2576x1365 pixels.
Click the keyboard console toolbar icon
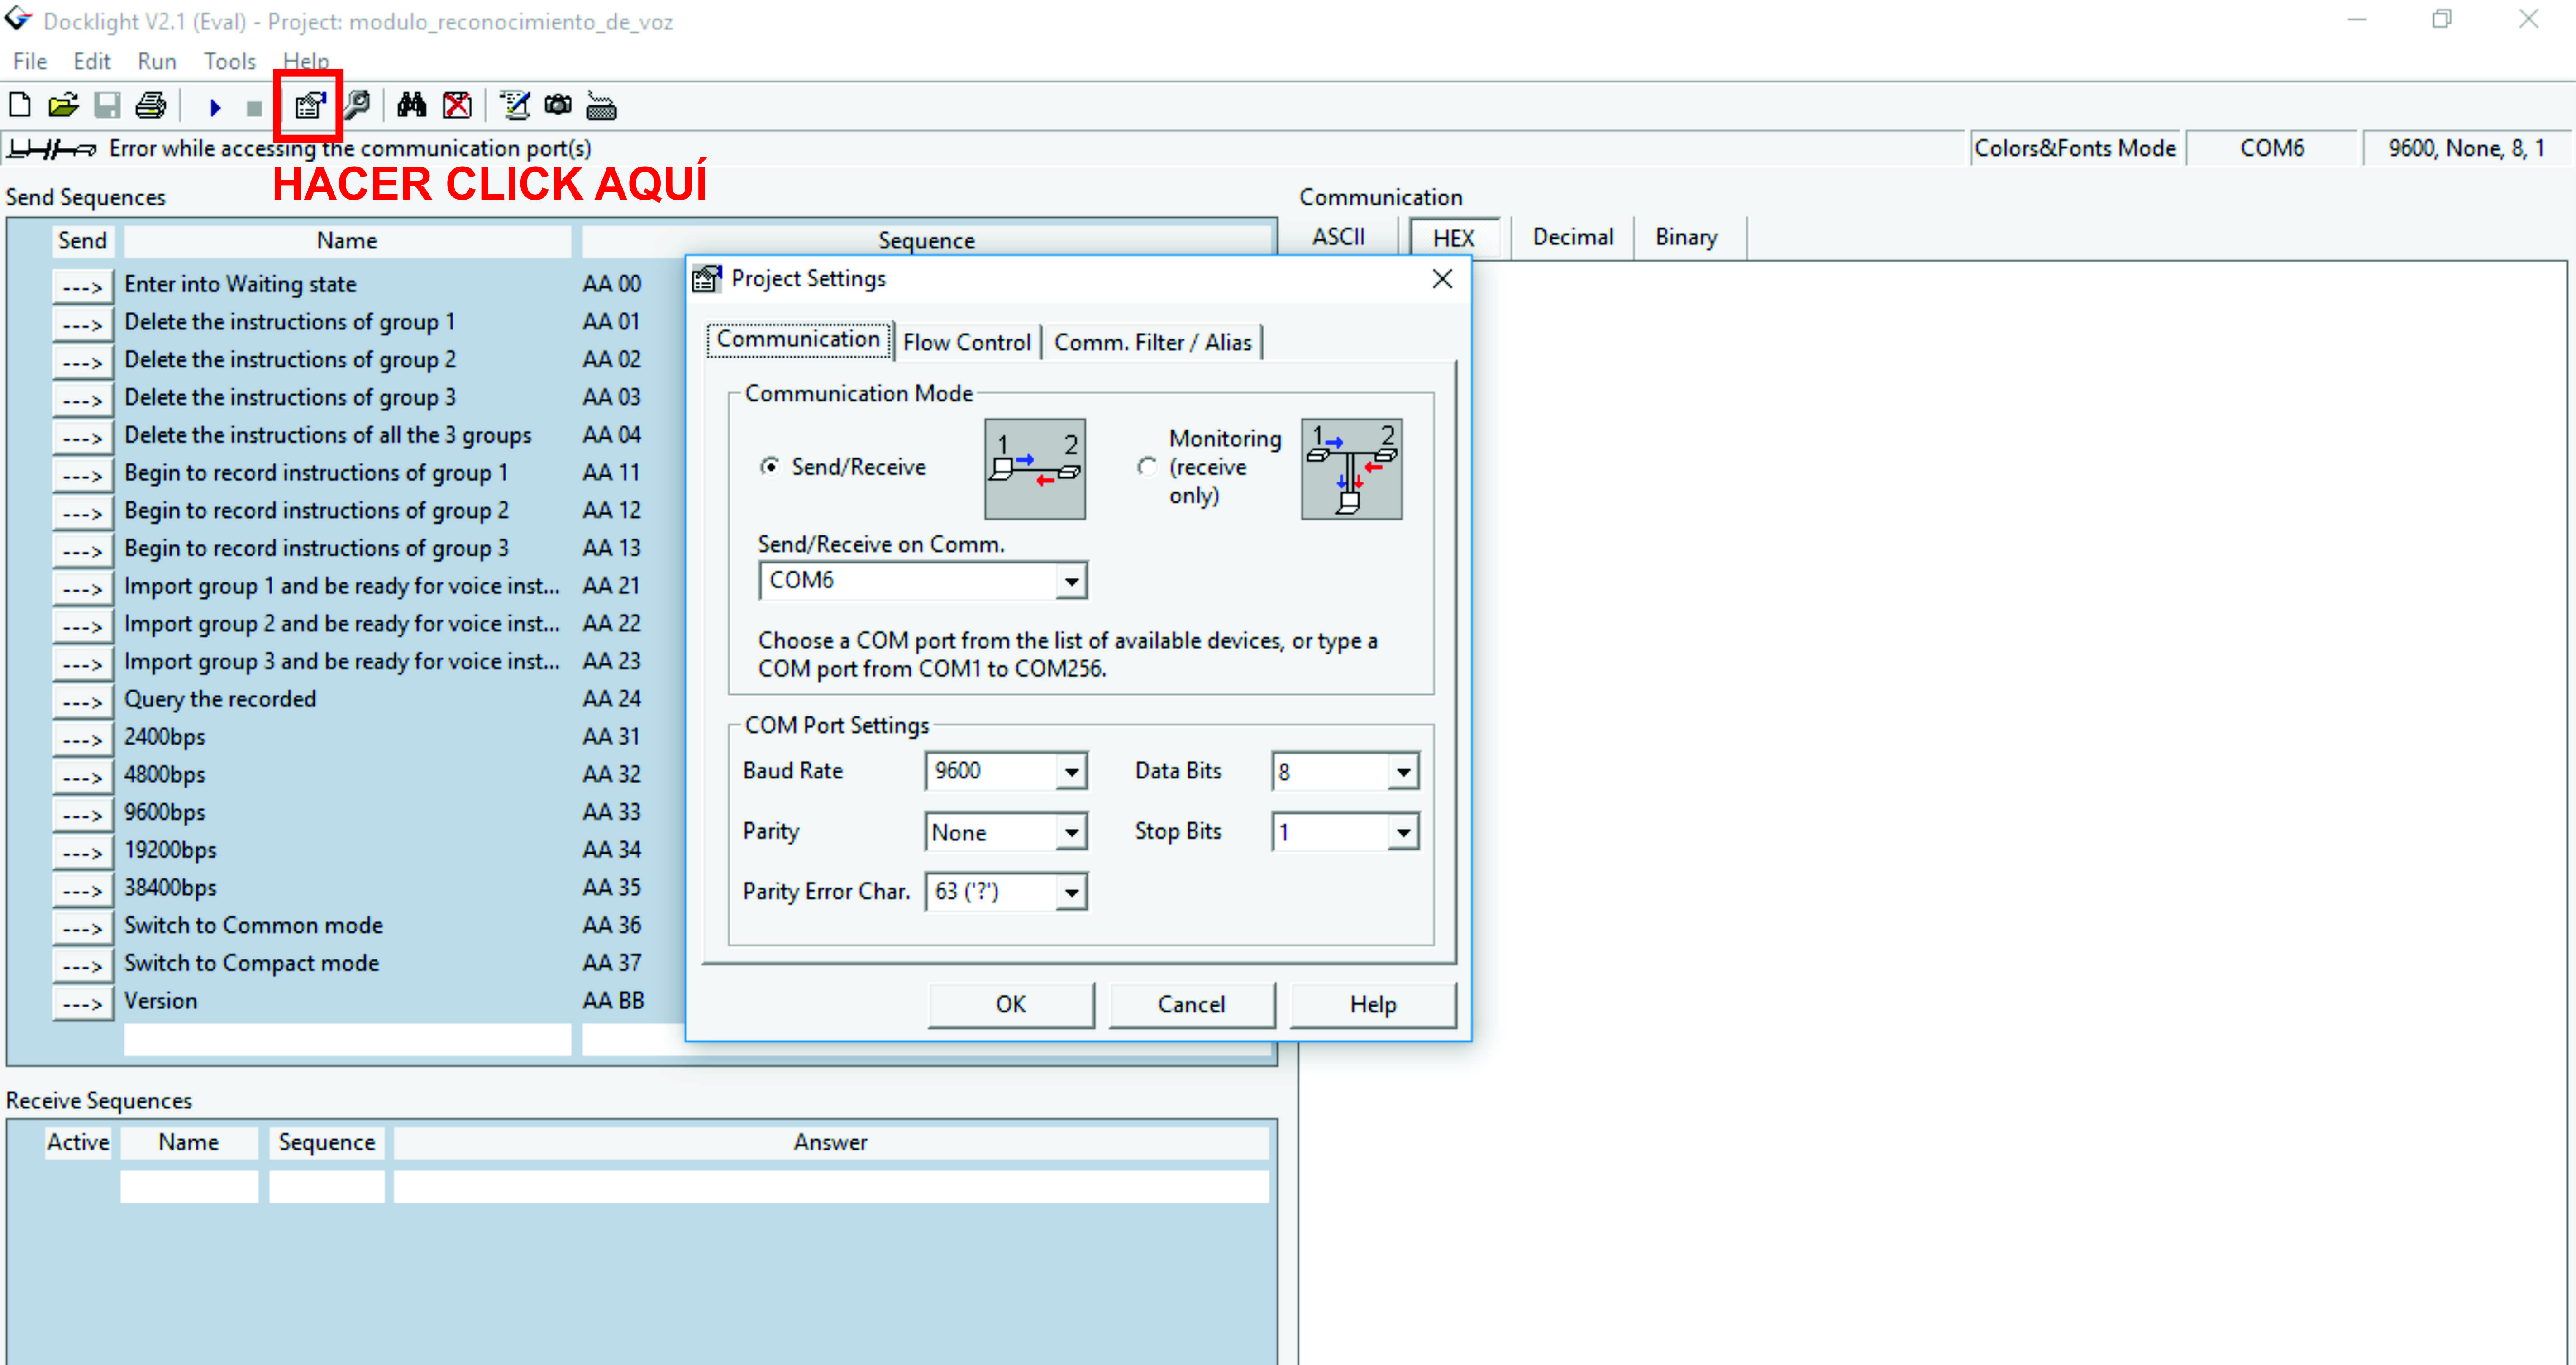click(x=601, y=106)
